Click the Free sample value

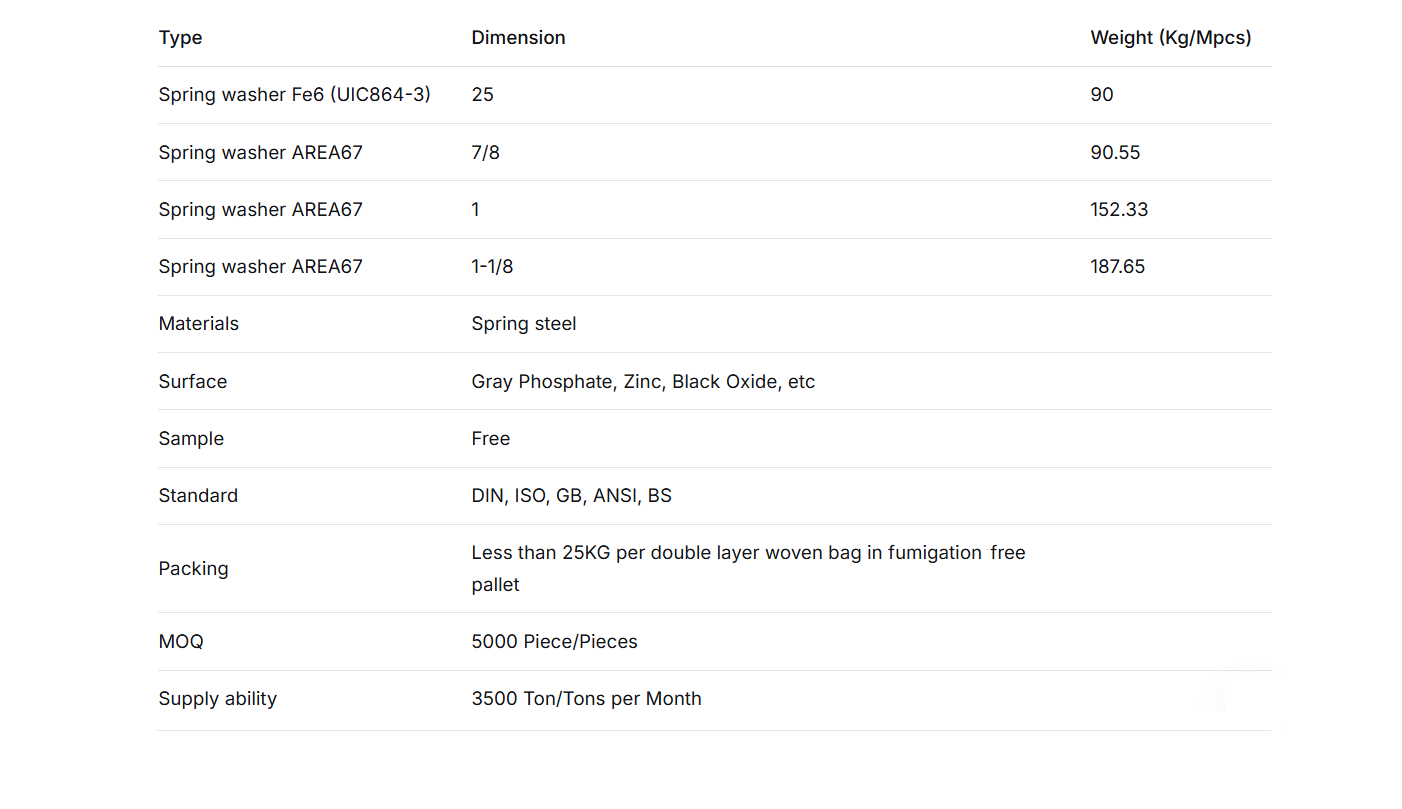pyautogui.click(x=490, y=439)
